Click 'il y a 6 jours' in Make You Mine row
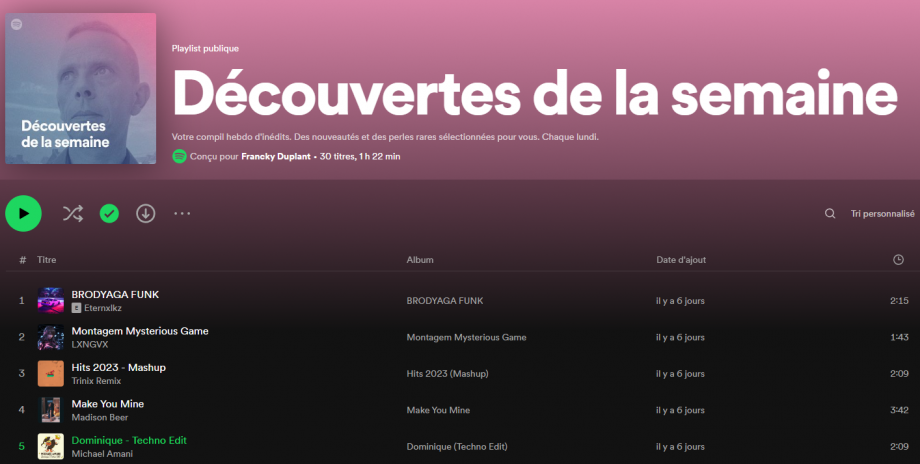The image size is (920, 464). (x=680, y=410)
